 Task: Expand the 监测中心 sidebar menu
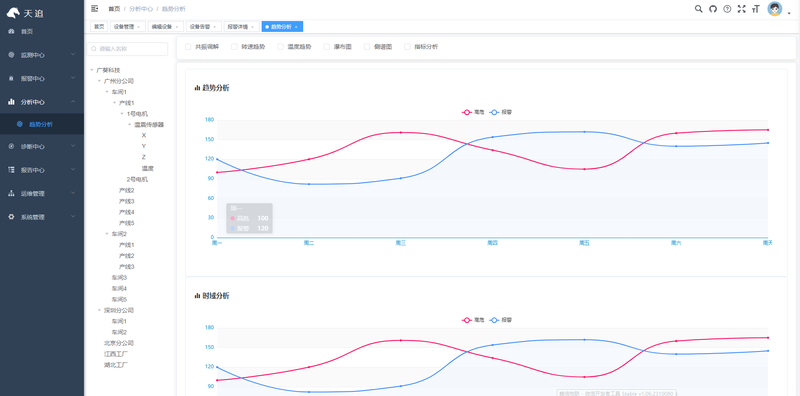42,55
